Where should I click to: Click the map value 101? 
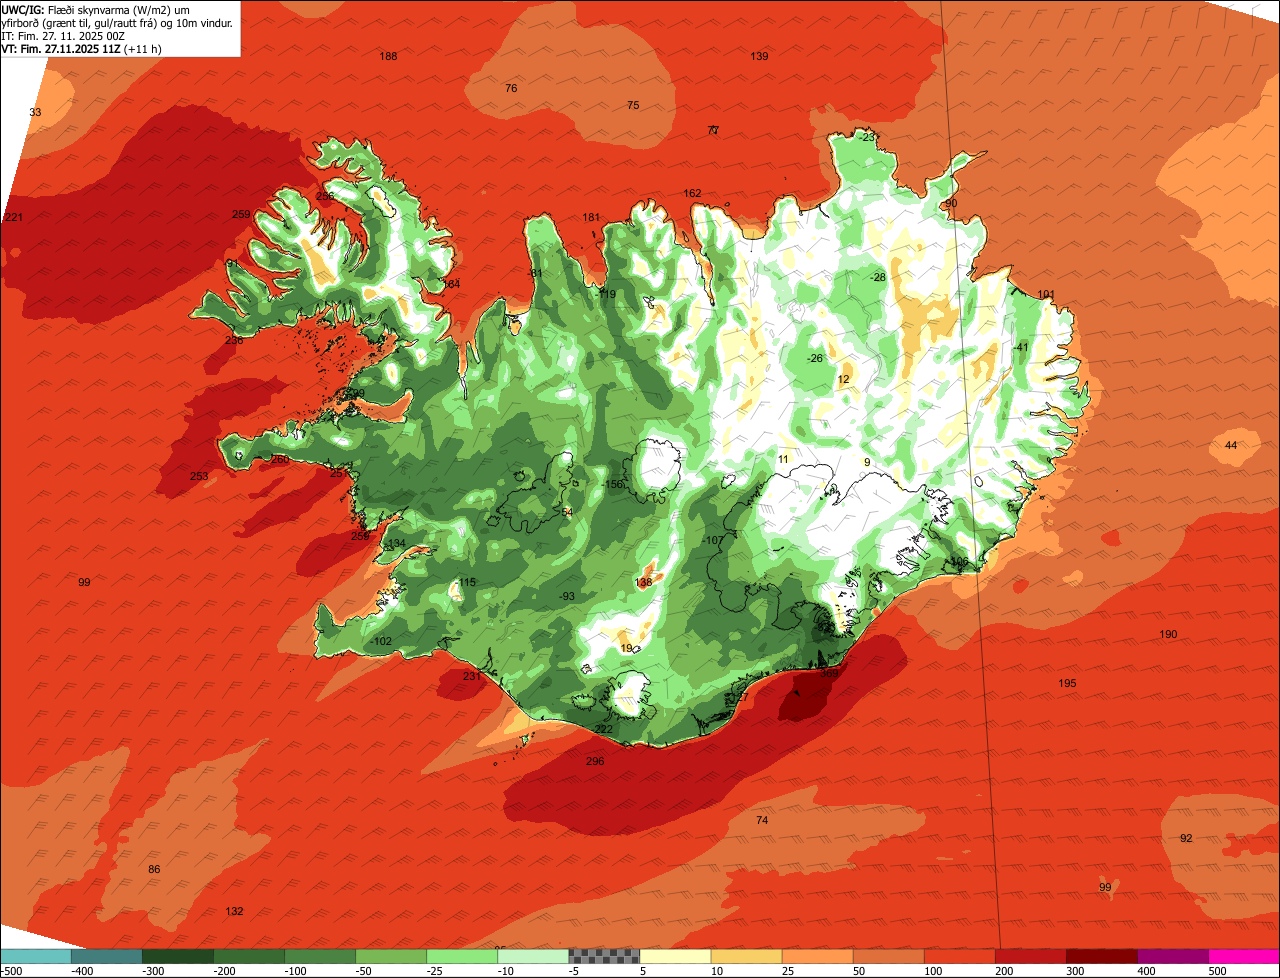pyautogui.click(x=1046, y=294)
